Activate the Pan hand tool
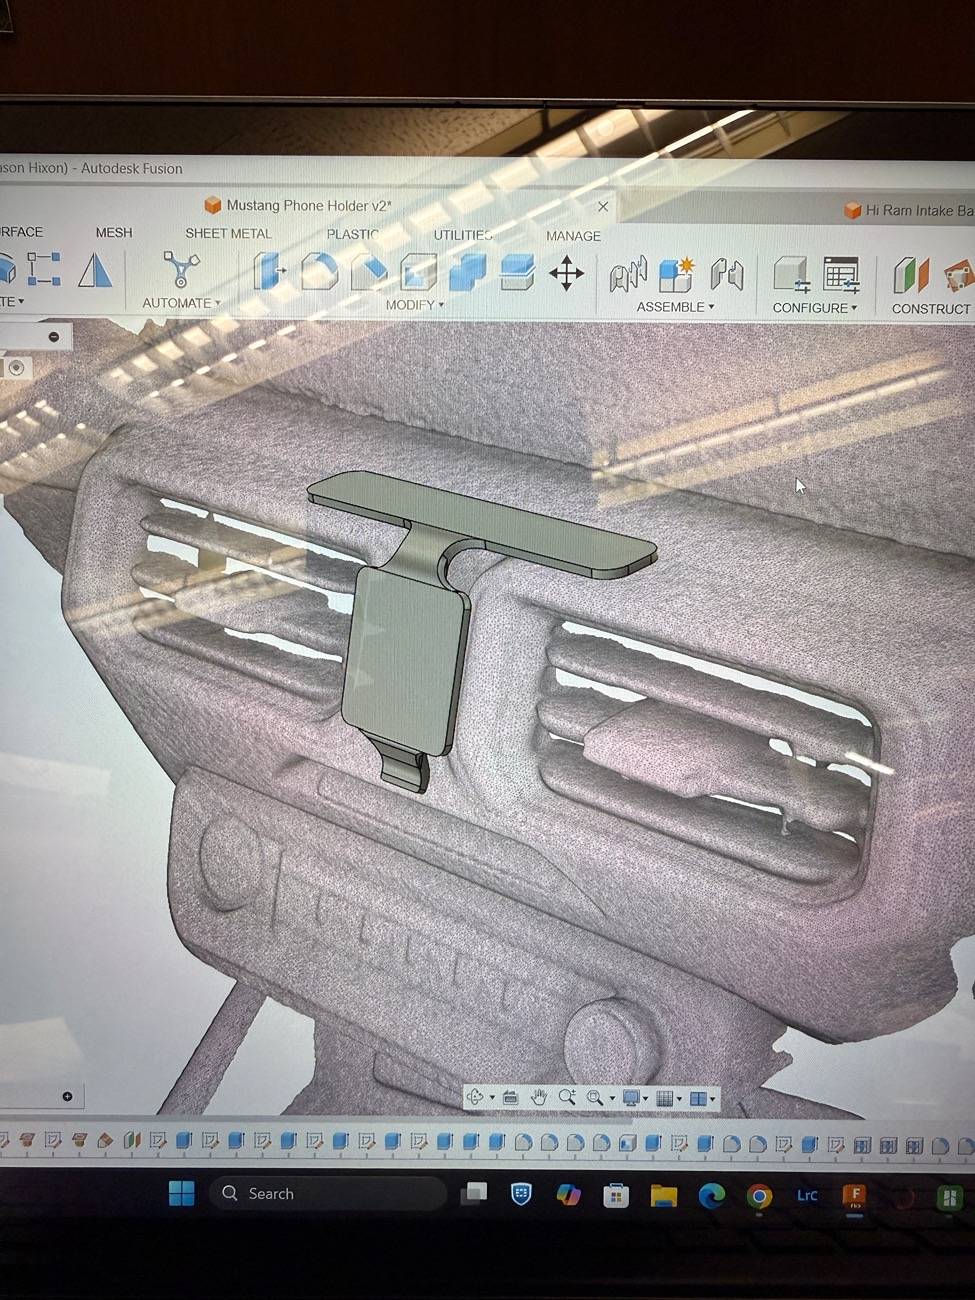This screenshot has height=1300, width=975. coord(539,1097)
